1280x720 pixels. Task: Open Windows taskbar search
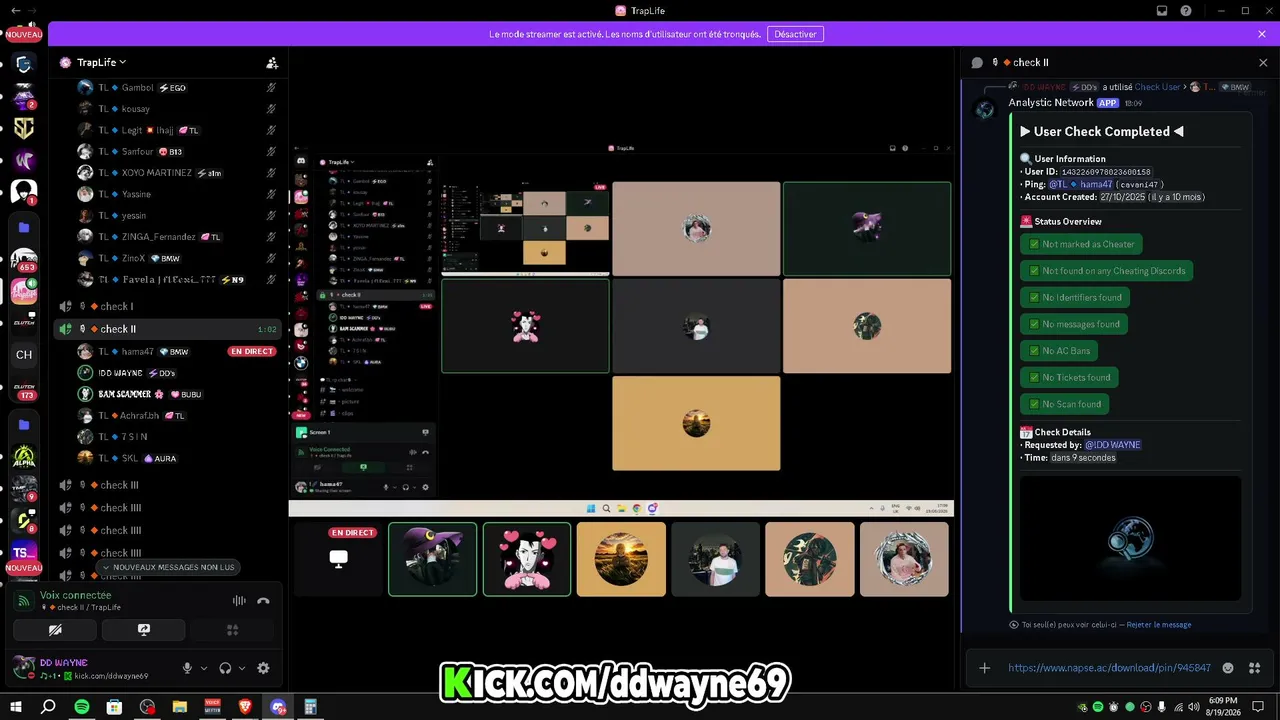point(48,707)
